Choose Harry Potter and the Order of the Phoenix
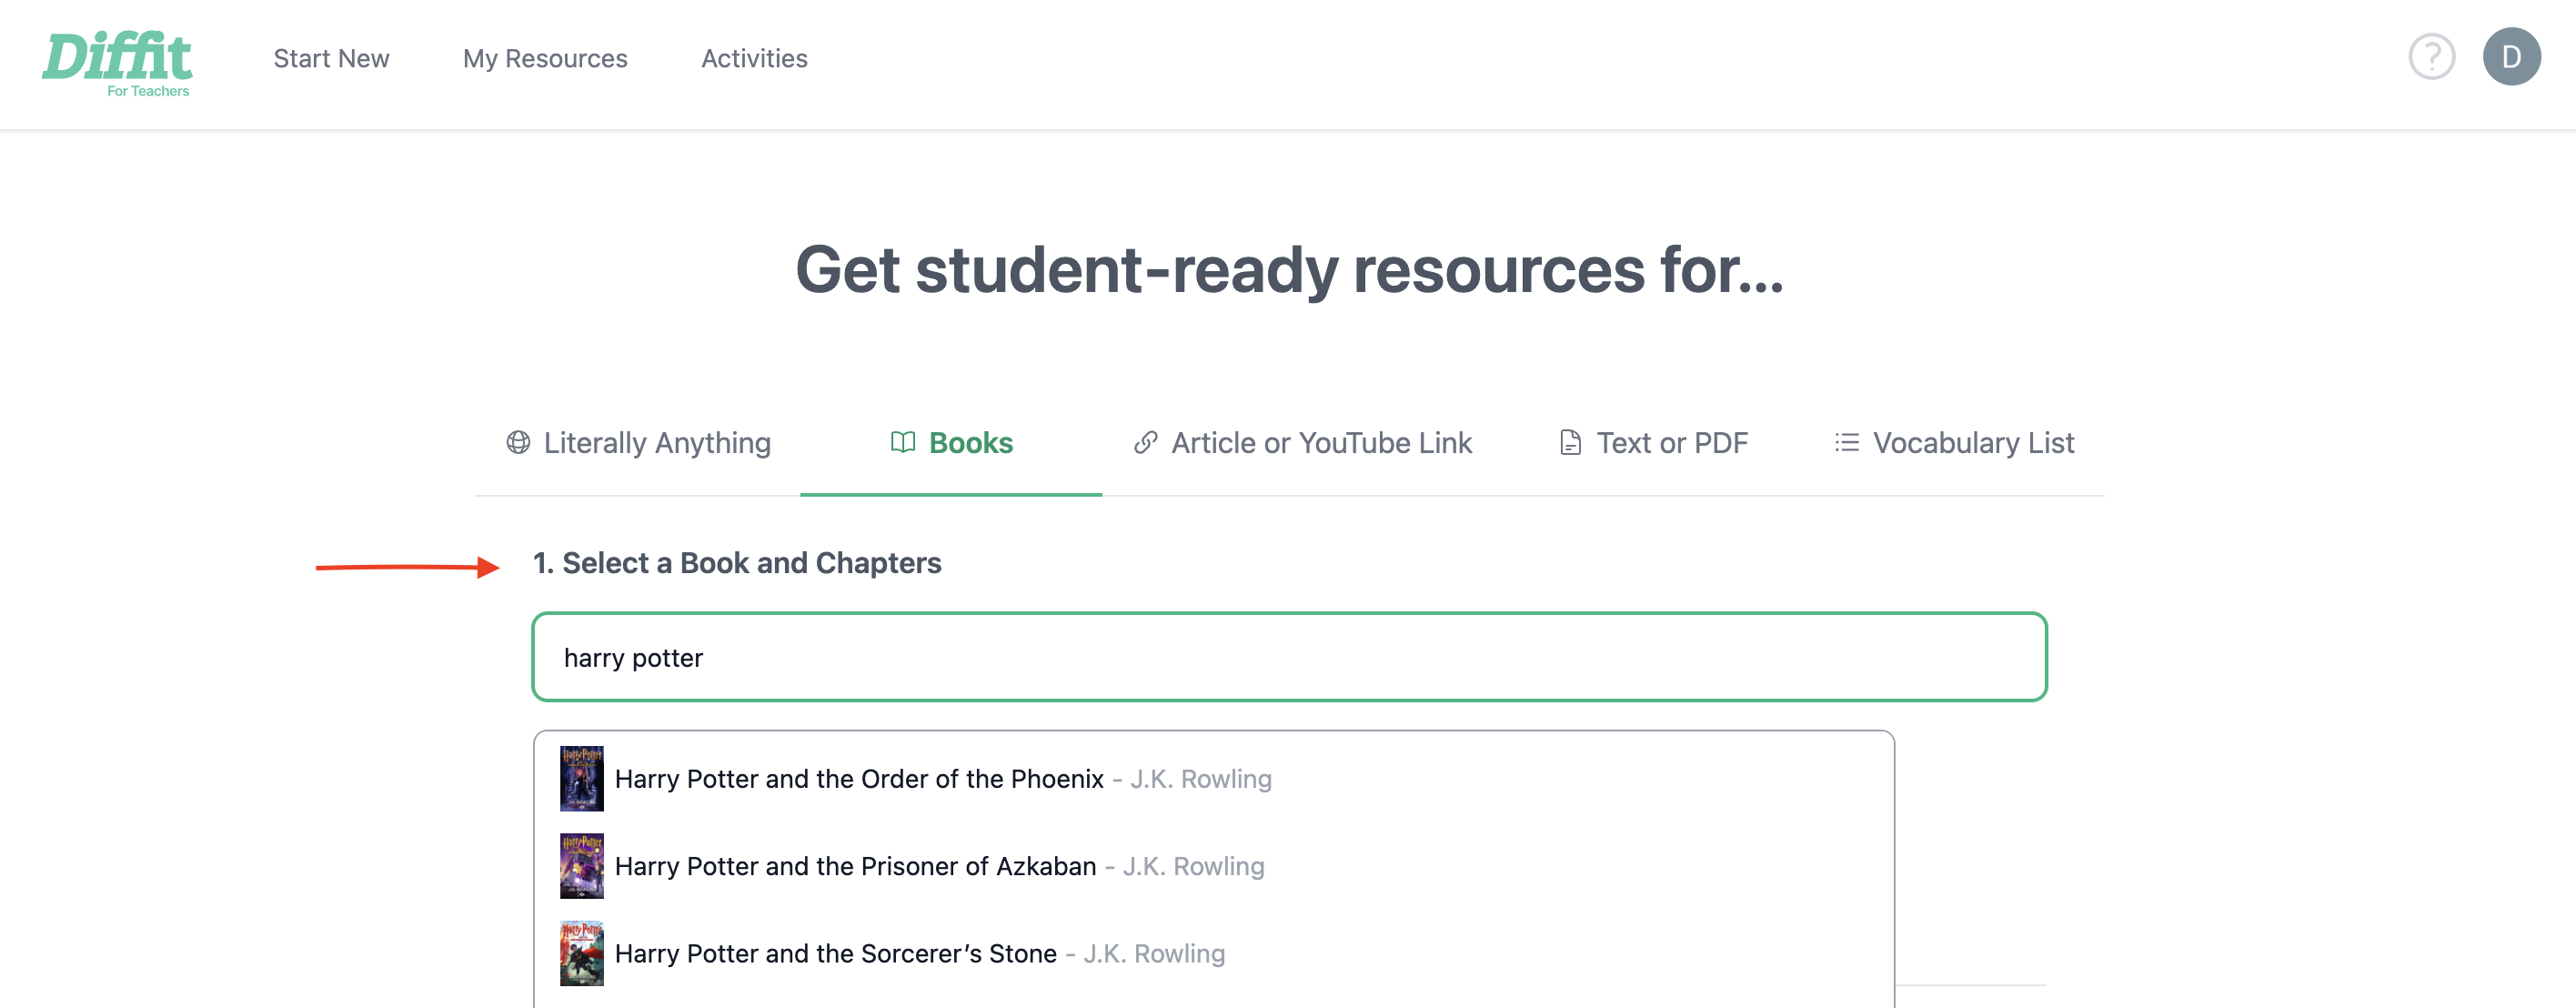Image resolution: width=2576 pixels, height=1008 pixels. point(1214,779)
